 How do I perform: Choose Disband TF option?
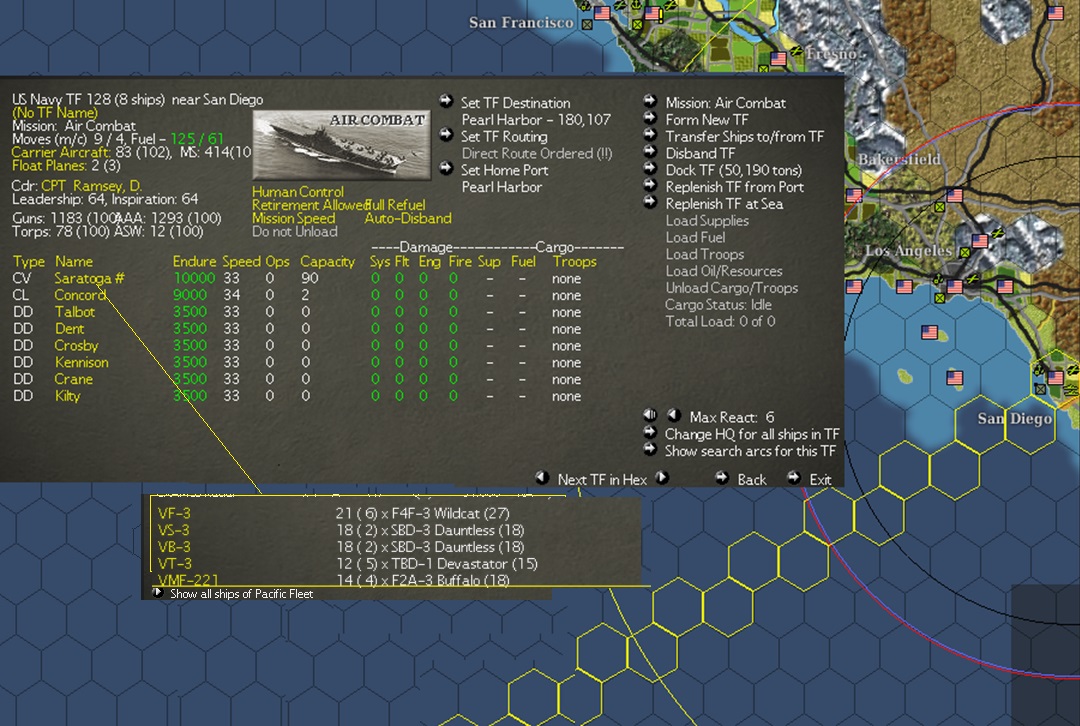tap(700, 154)
